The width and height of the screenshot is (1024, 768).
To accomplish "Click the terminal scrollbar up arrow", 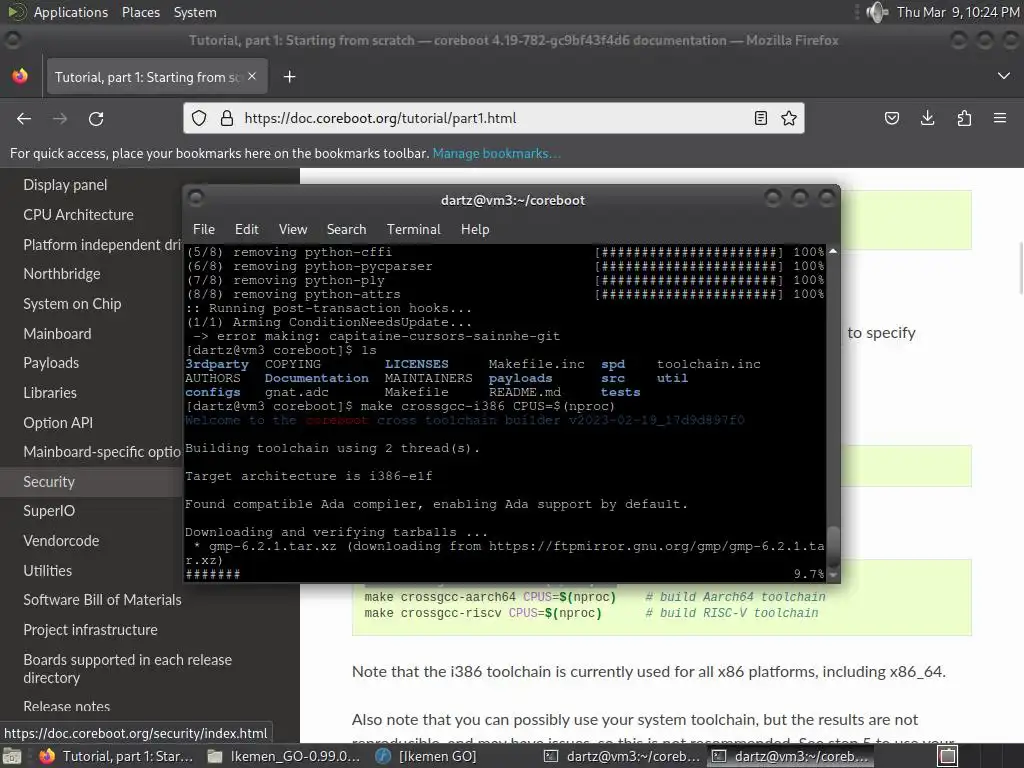I will point(833,251).
